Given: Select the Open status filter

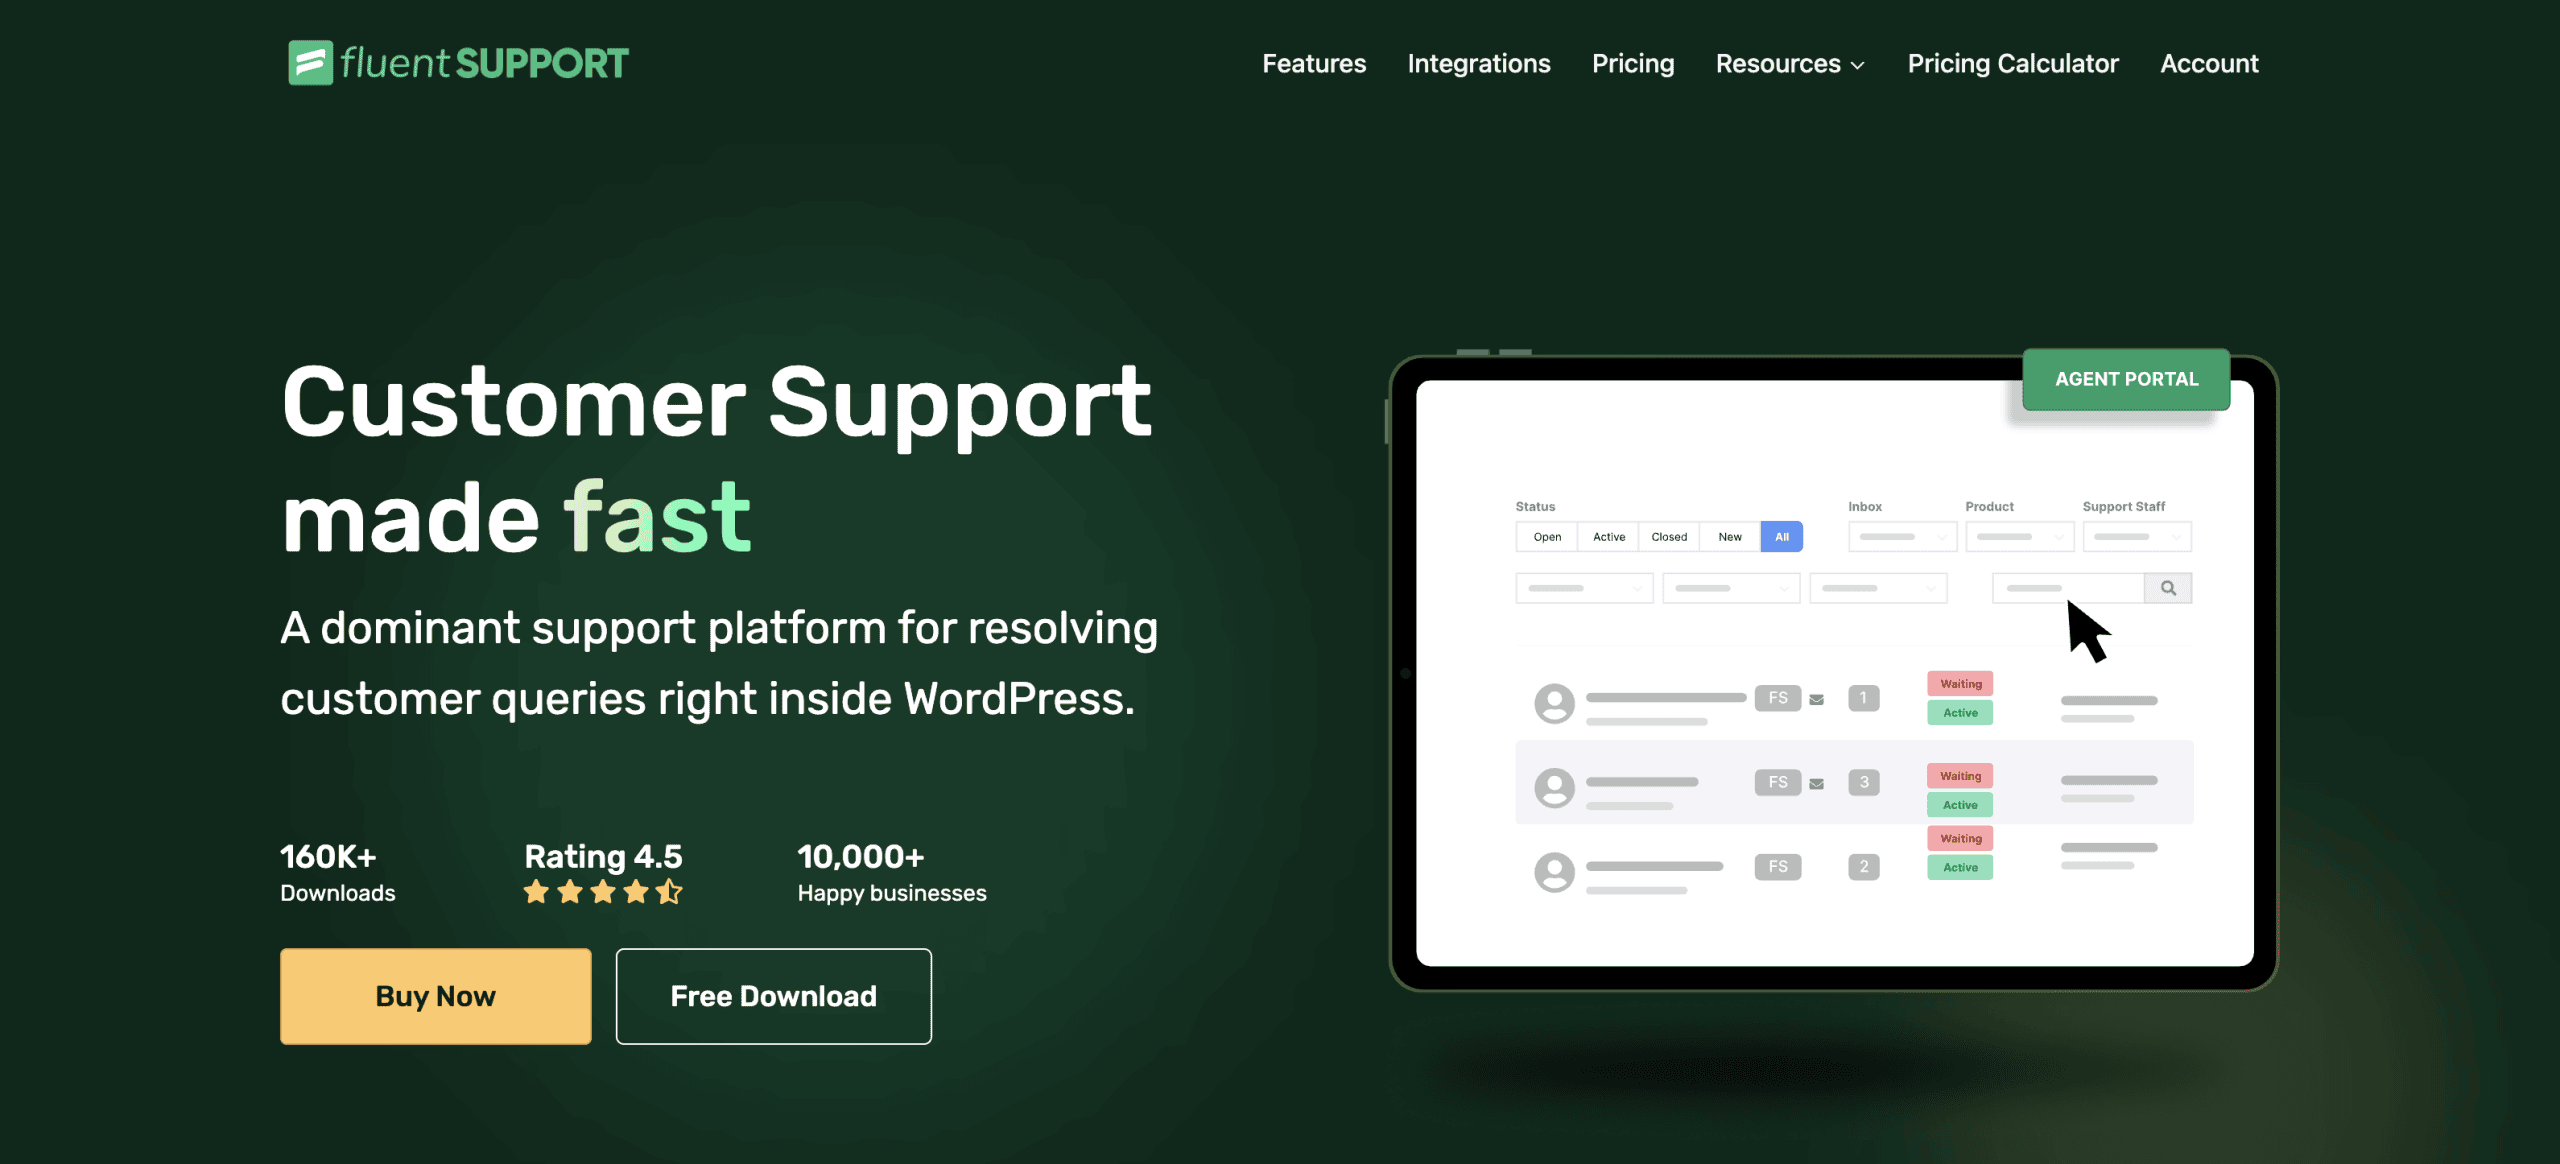Looking at the screenshot, I should click(x=1547, y=537).
